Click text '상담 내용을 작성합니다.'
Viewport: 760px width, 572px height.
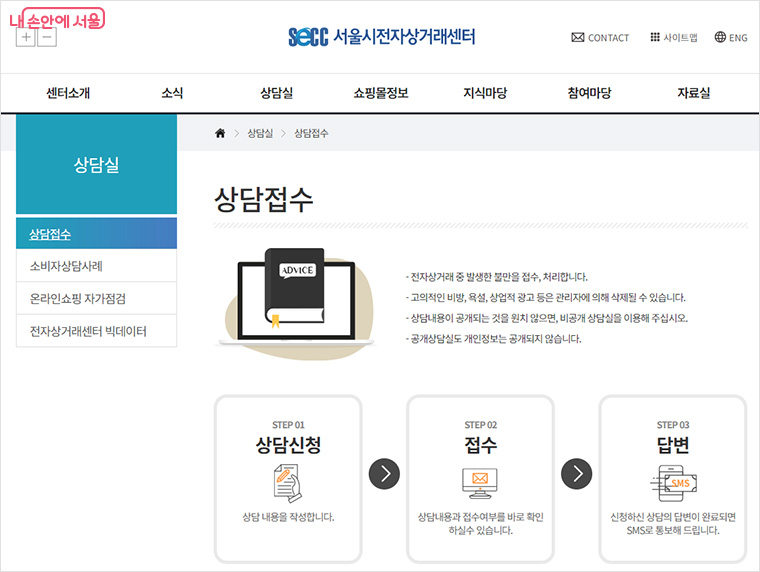pos(288,517)
